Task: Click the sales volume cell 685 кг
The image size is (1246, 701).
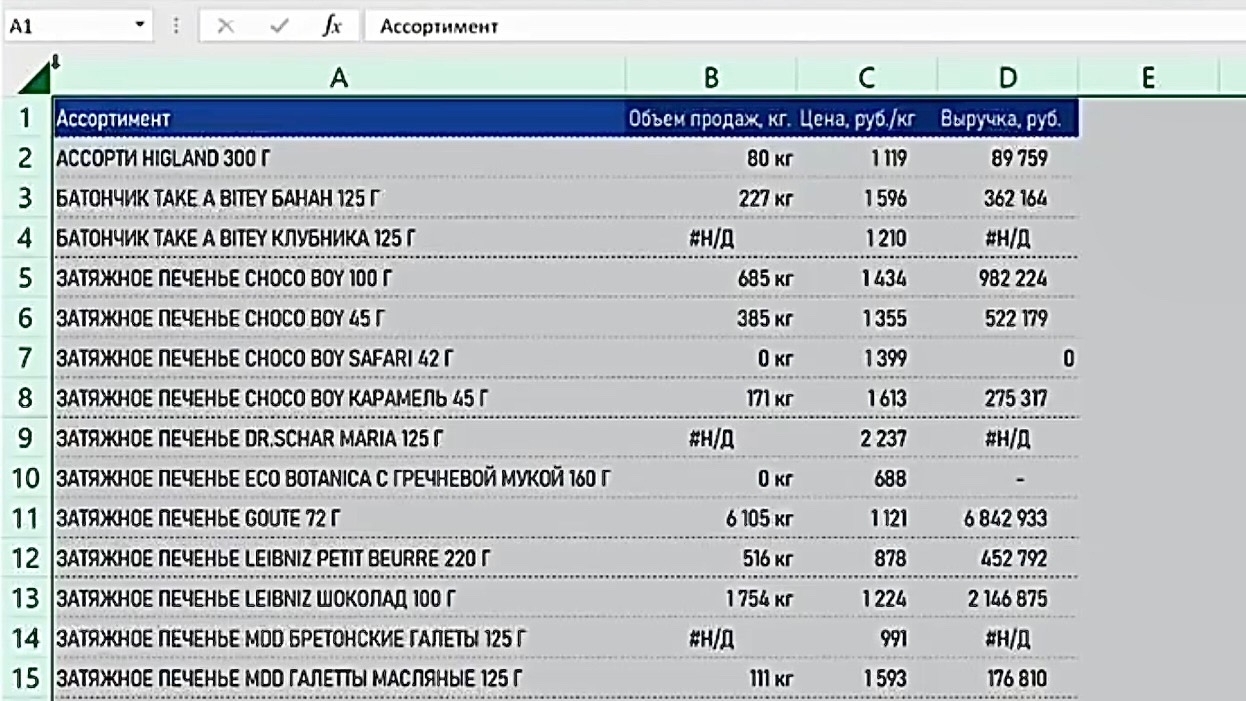Action: tap(711, 278)
